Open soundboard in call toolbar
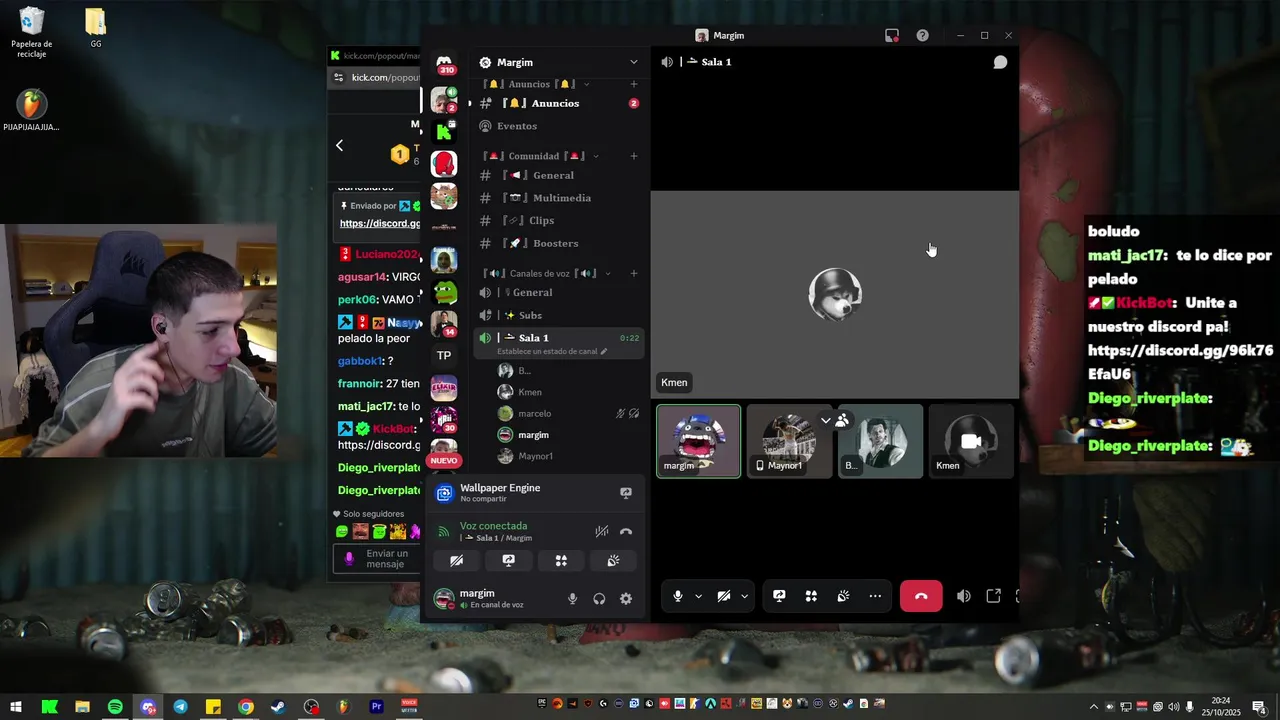Image resolution: width=1280 pixels, height=720 pixels. (x=843, y=596)
